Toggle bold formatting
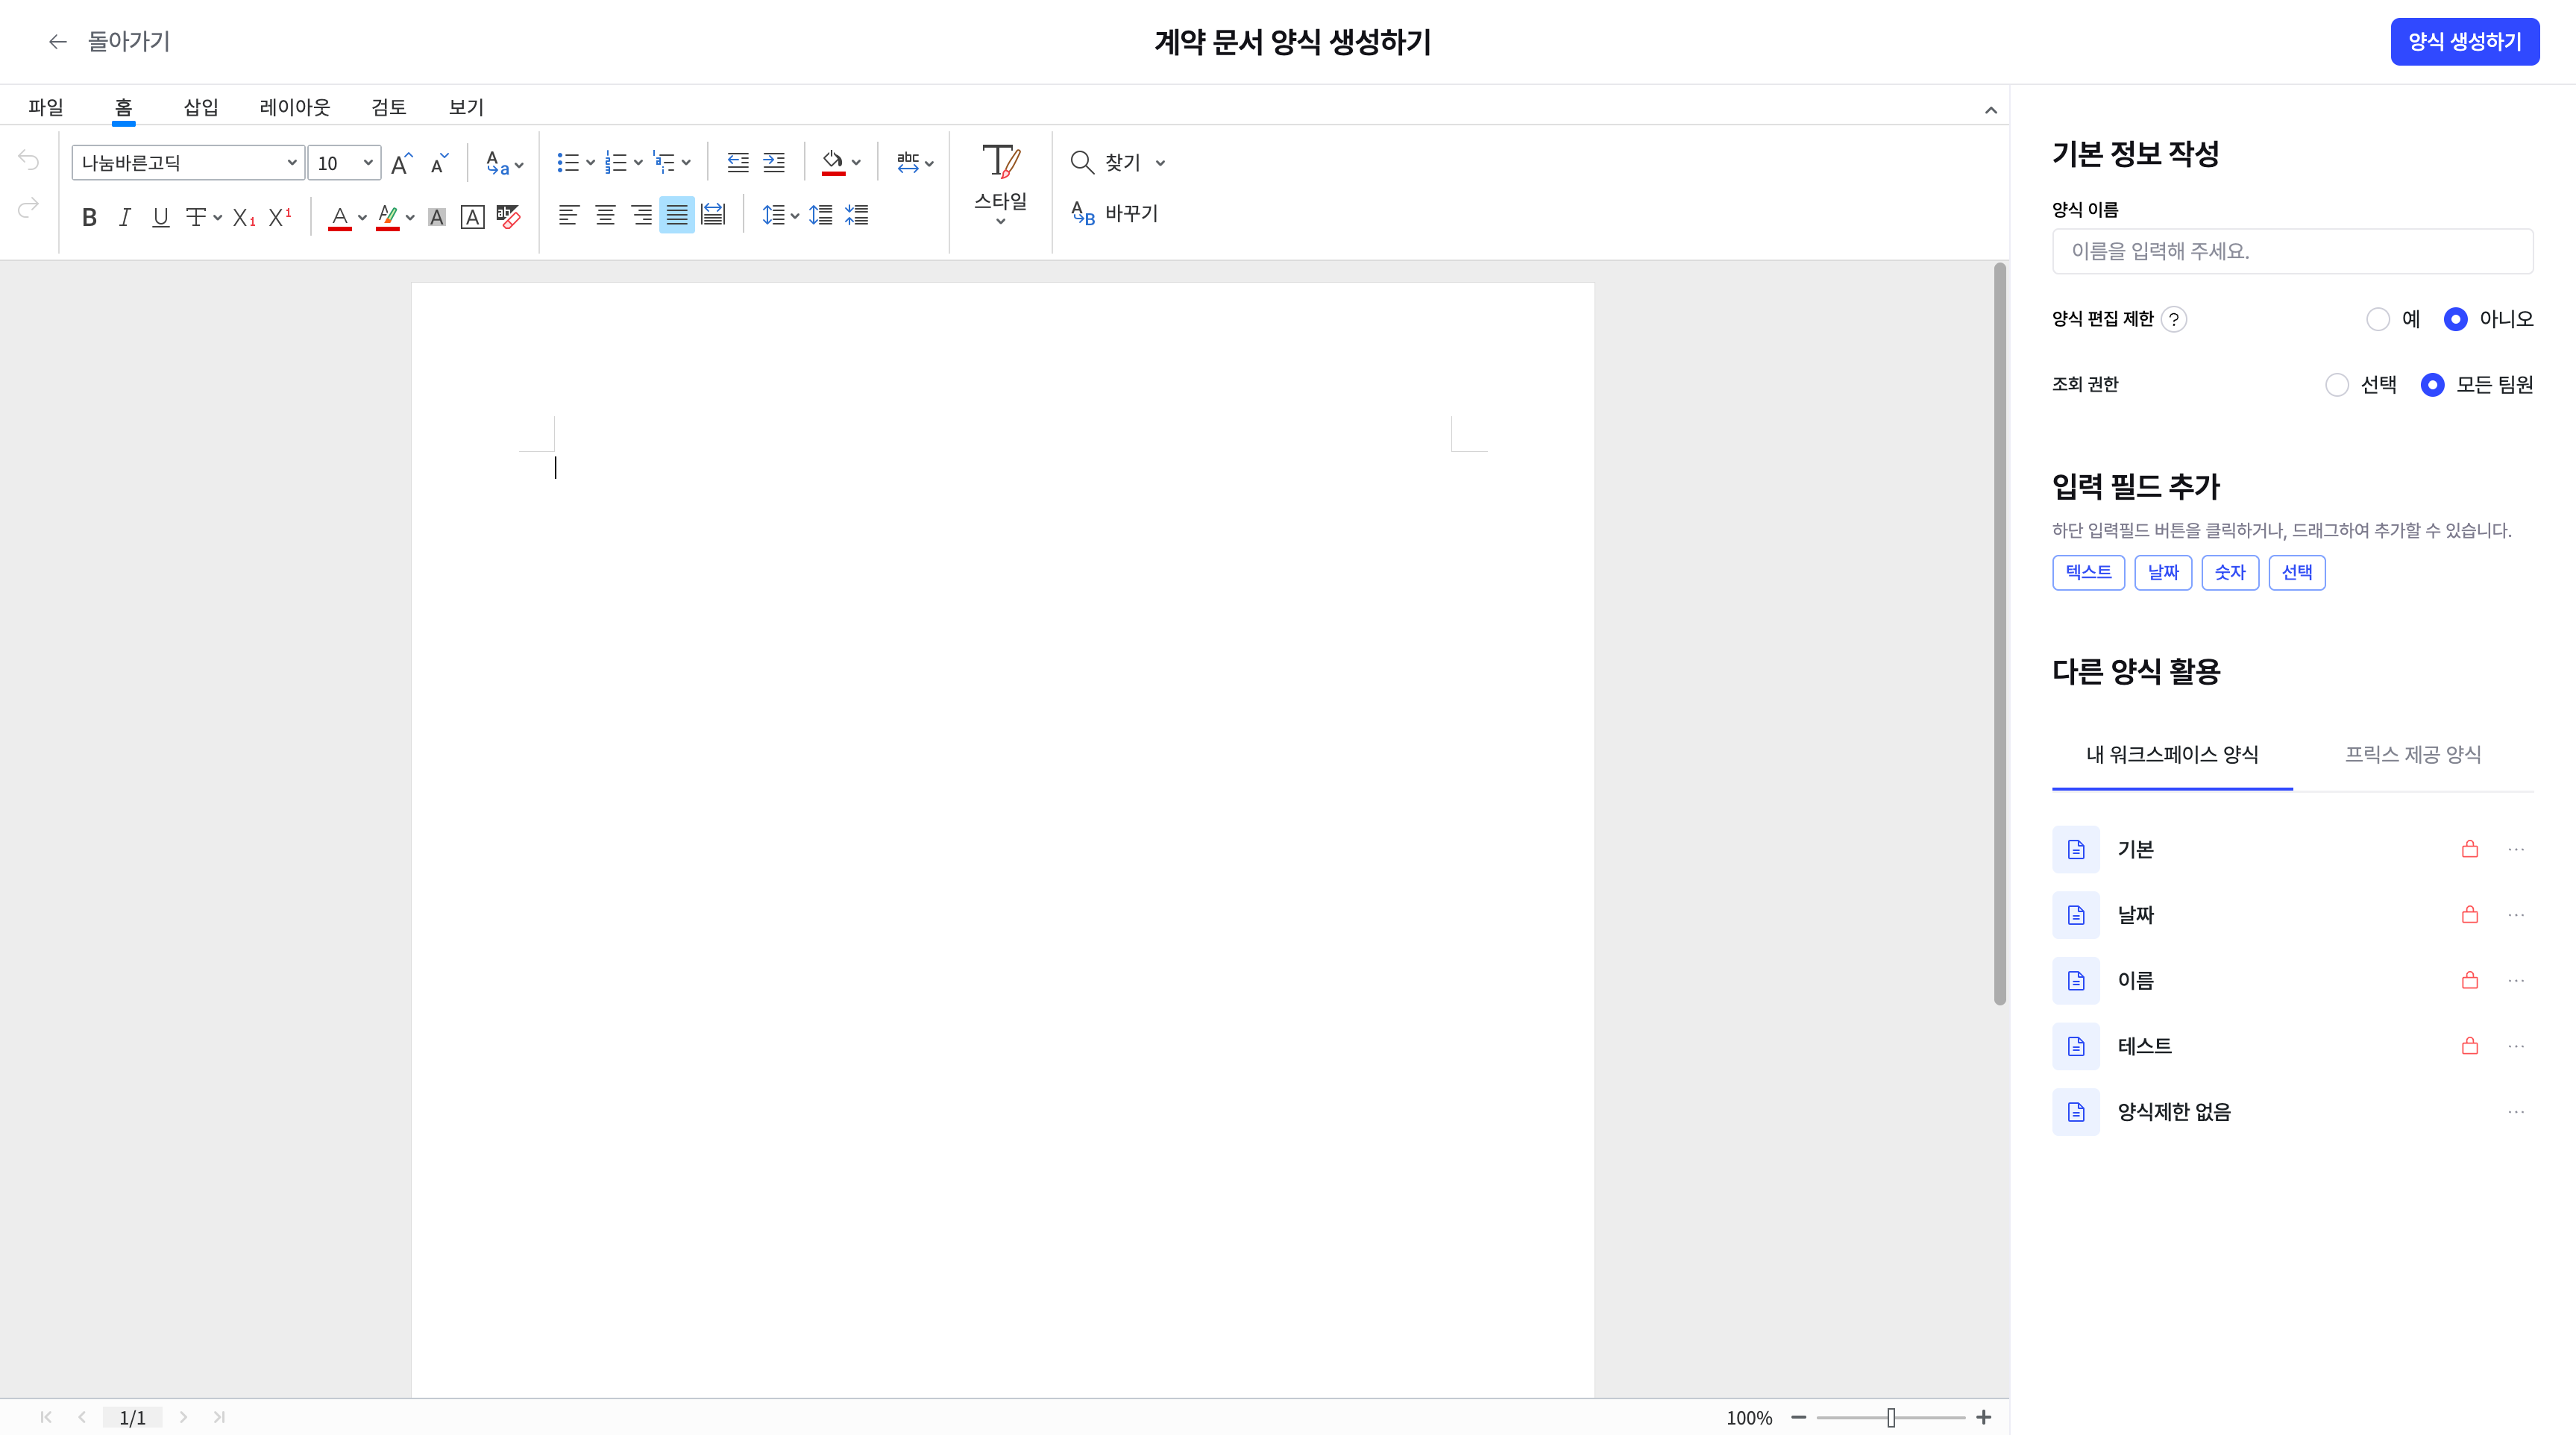This screenshot has height=1435, width=2576. point(89,217)
